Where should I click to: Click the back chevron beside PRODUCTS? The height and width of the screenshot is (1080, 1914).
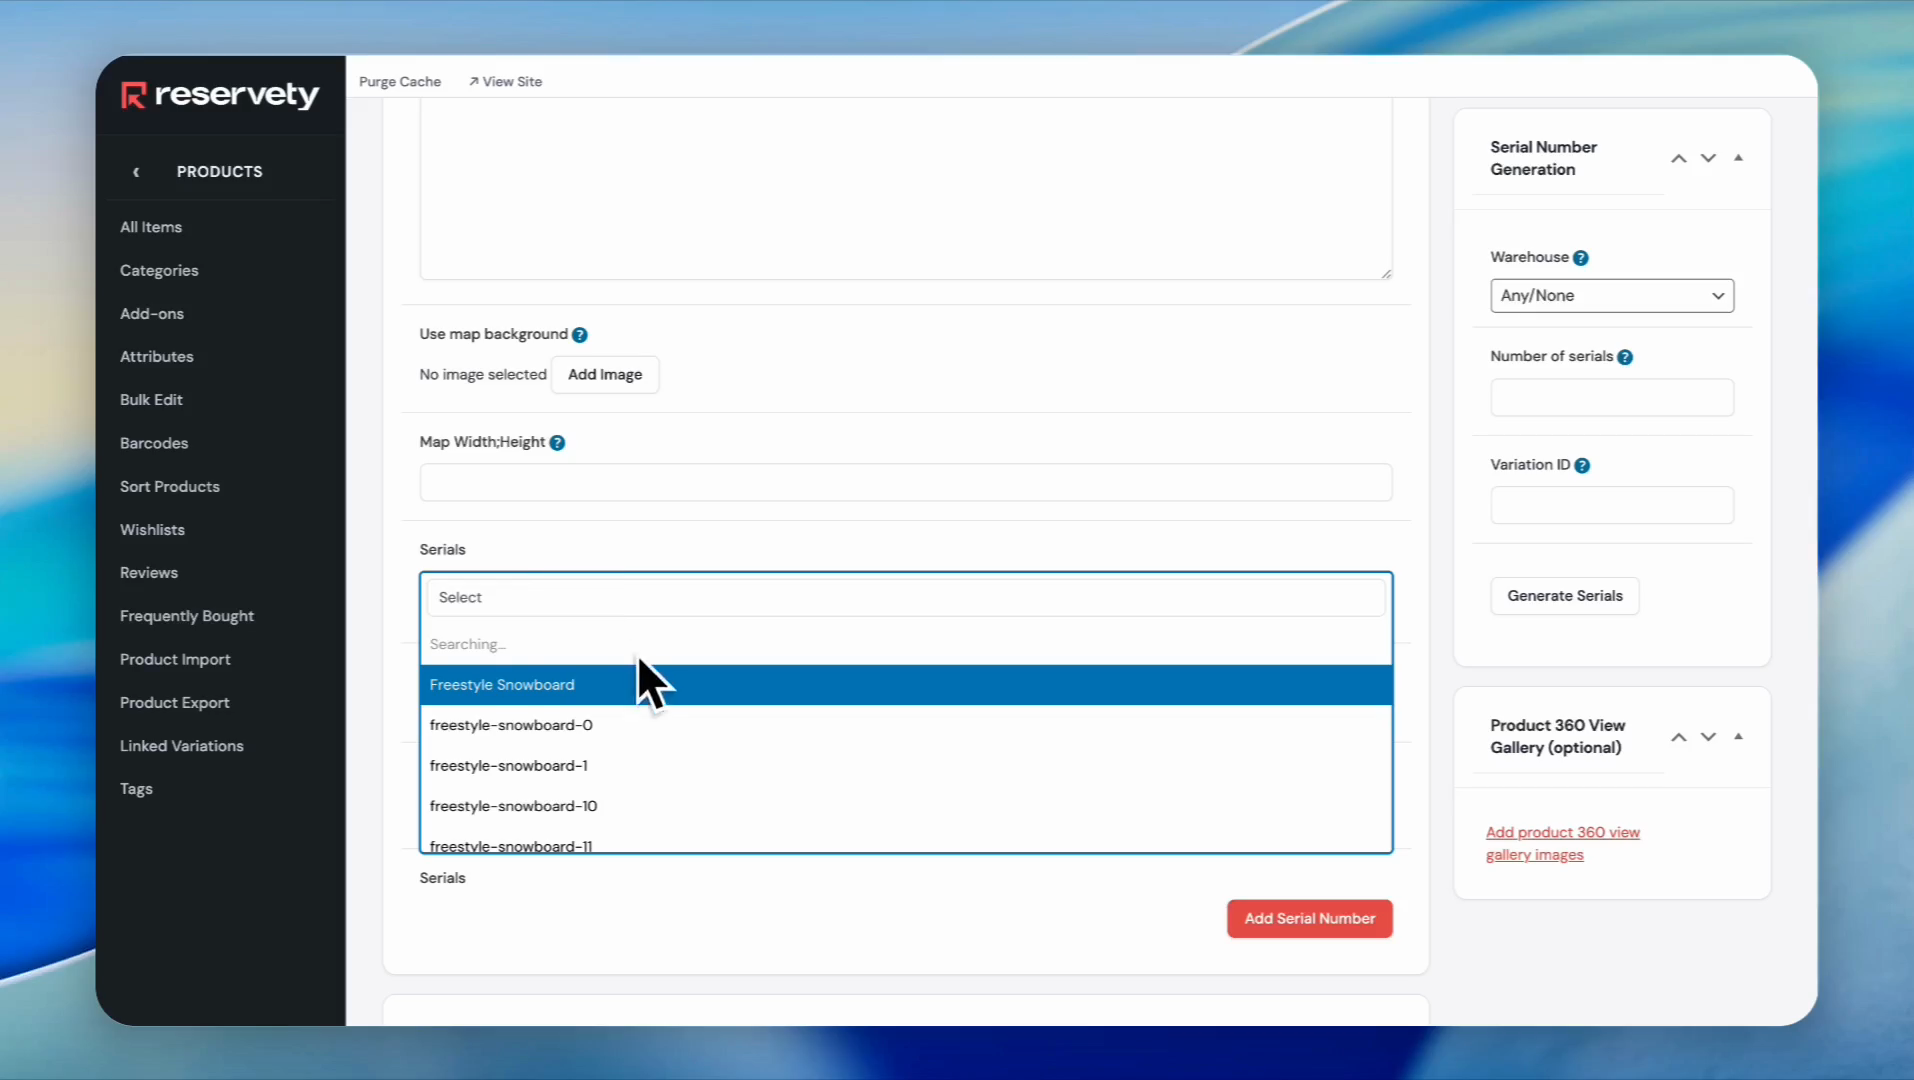[136, 172]
